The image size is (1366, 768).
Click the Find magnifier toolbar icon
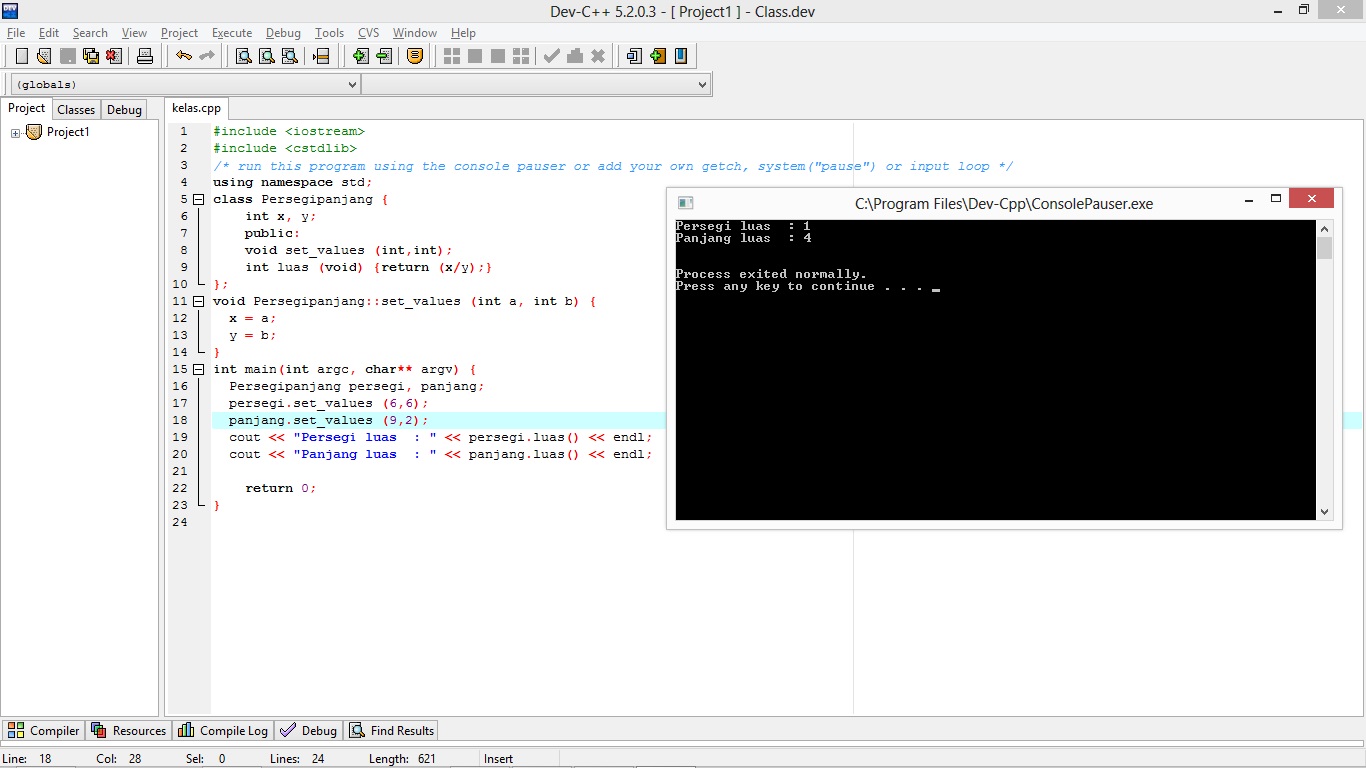point(243,56)
